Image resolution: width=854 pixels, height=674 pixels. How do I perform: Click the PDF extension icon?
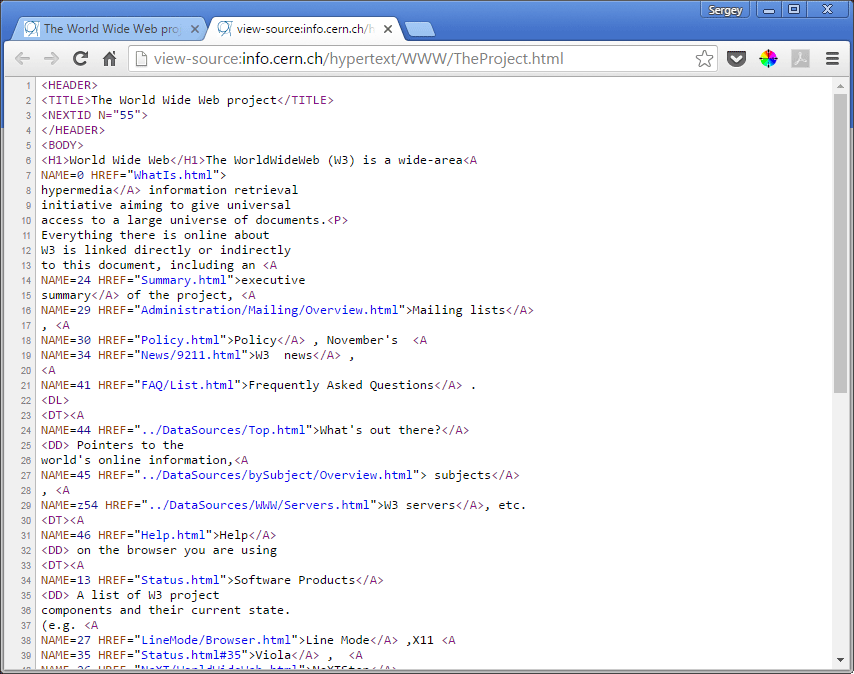(x=800, y=58)
